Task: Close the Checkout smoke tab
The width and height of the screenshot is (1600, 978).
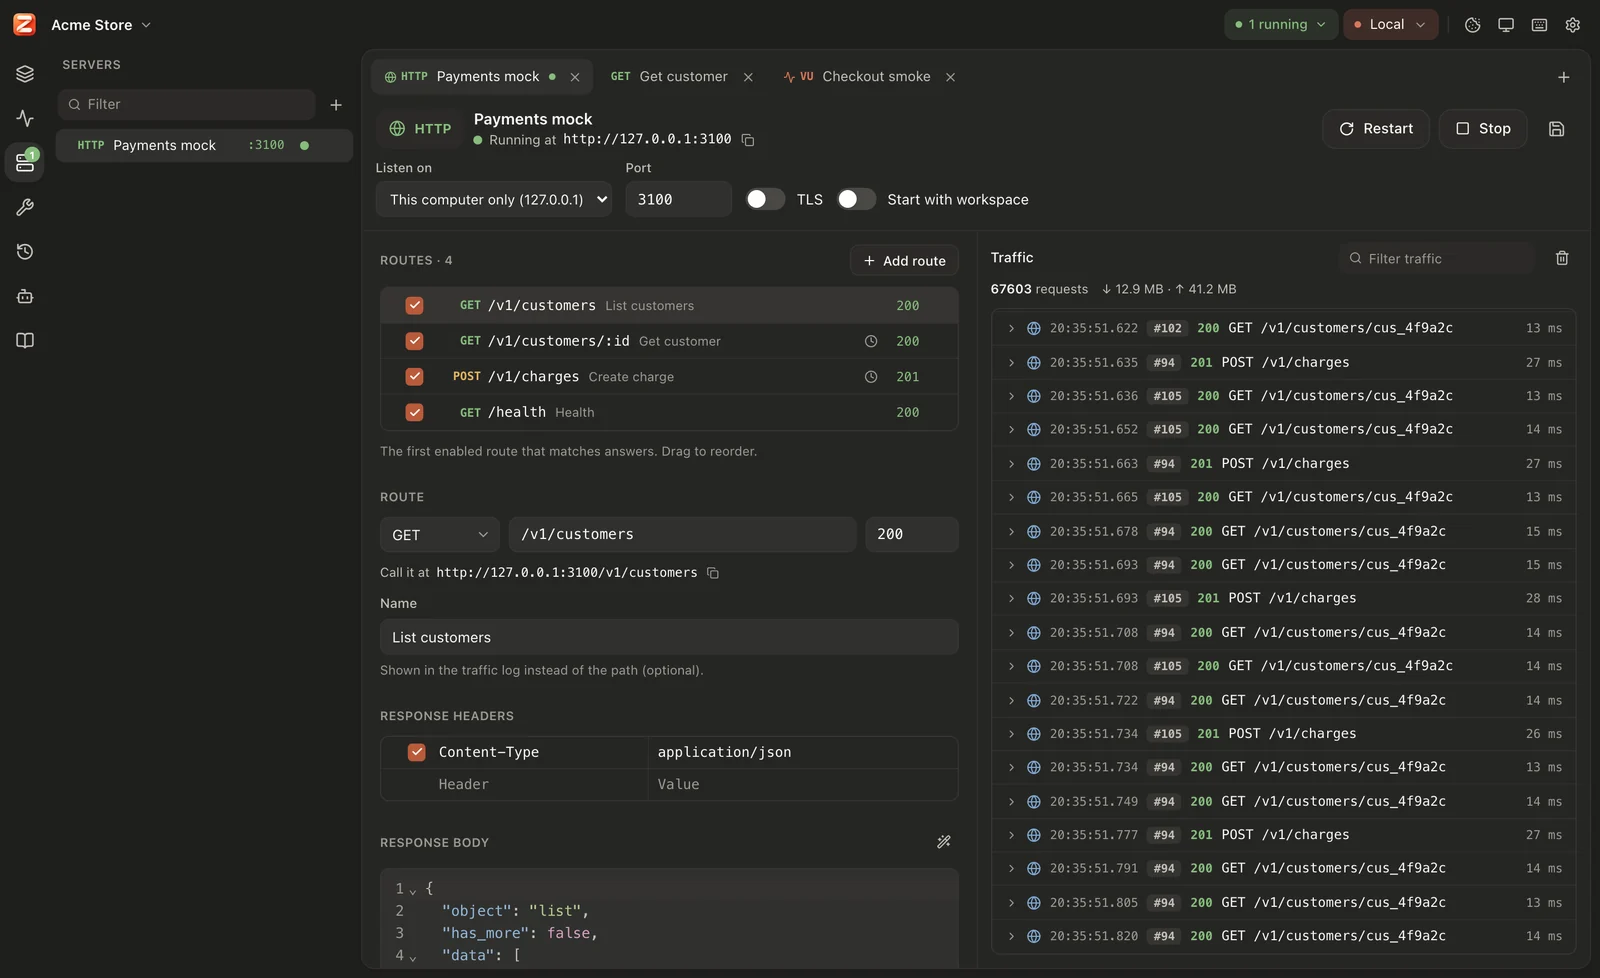Action: [x=950, y=77]
